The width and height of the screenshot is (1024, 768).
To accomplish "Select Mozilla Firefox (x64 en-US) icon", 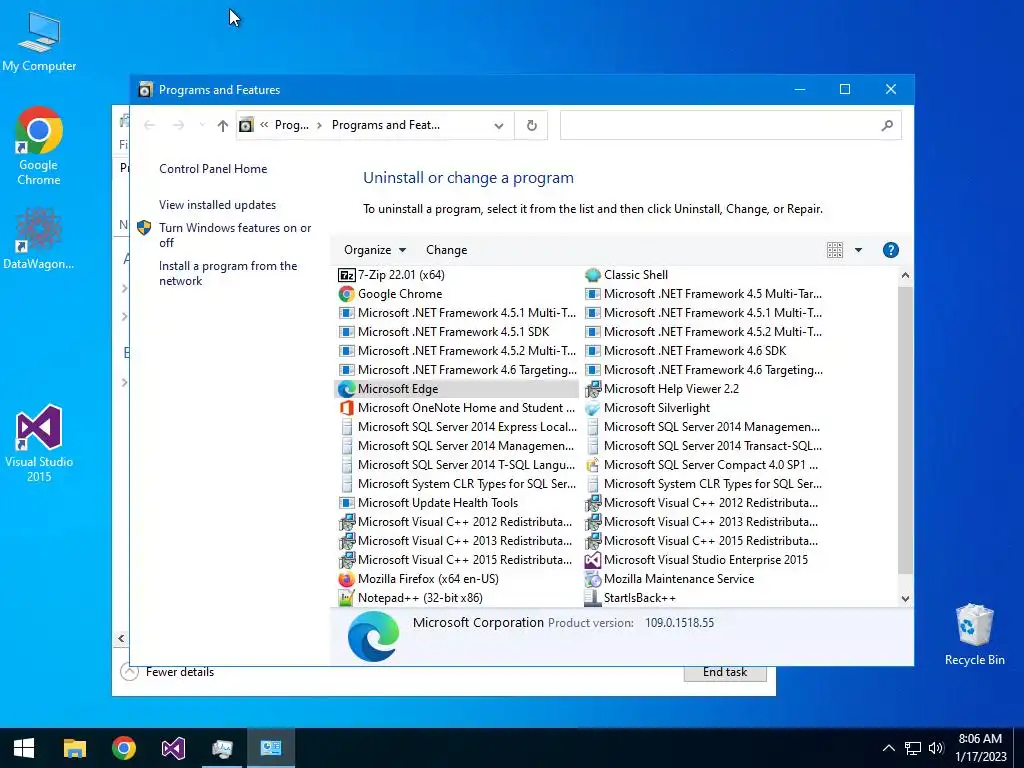I will pyautogui.click(x=347, y=579).
